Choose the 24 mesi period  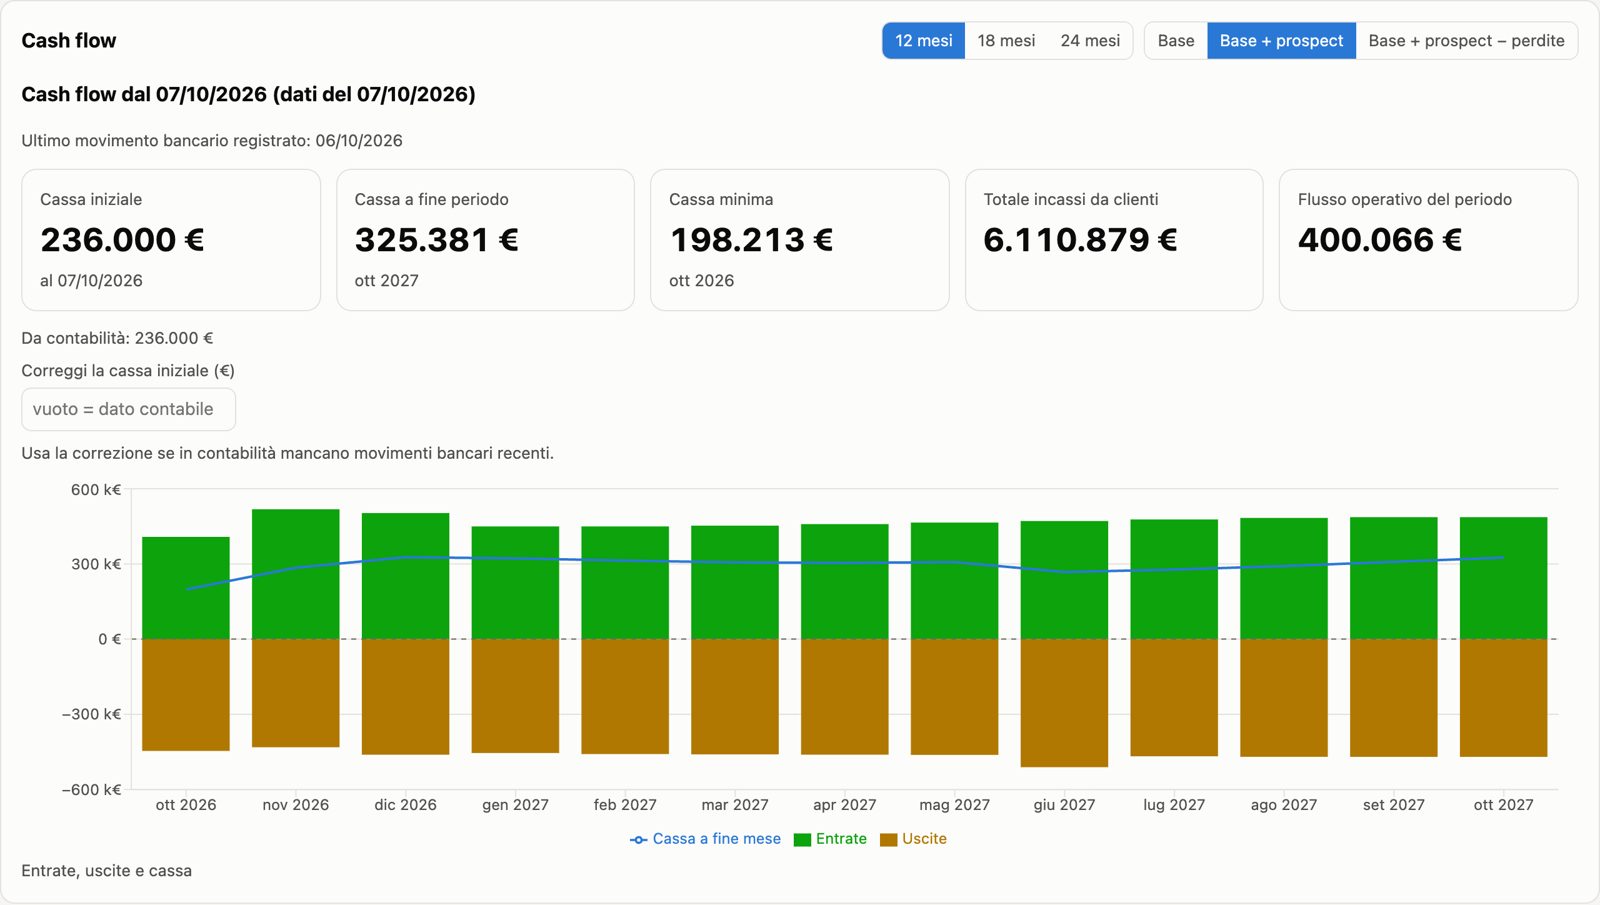[1090, 41]
